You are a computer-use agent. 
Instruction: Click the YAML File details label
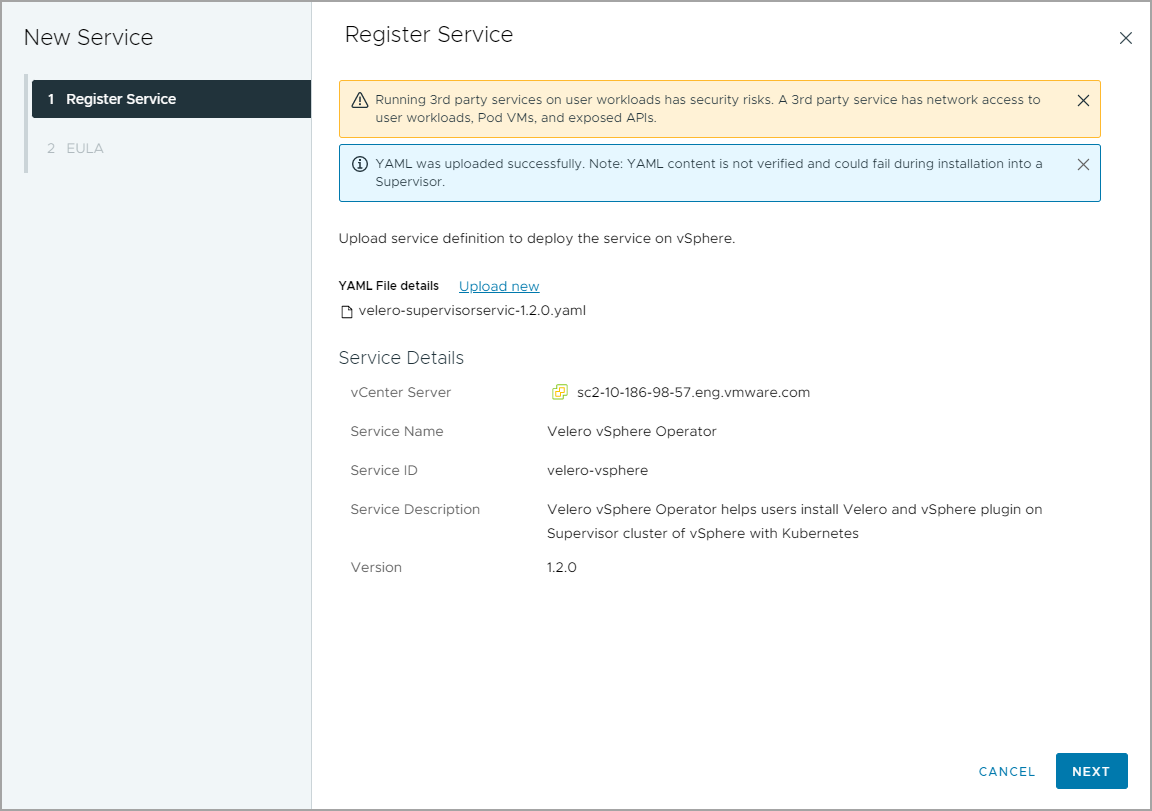coord(388,286)
